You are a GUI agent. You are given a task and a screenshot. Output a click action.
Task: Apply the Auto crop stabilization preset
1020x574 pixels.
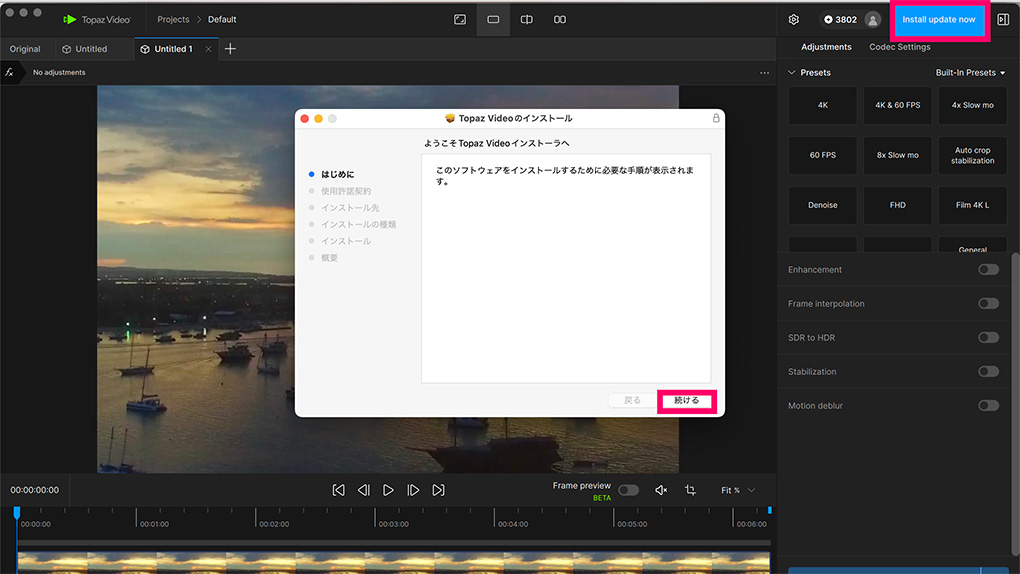pyautogui.click(x=973, y=155)
